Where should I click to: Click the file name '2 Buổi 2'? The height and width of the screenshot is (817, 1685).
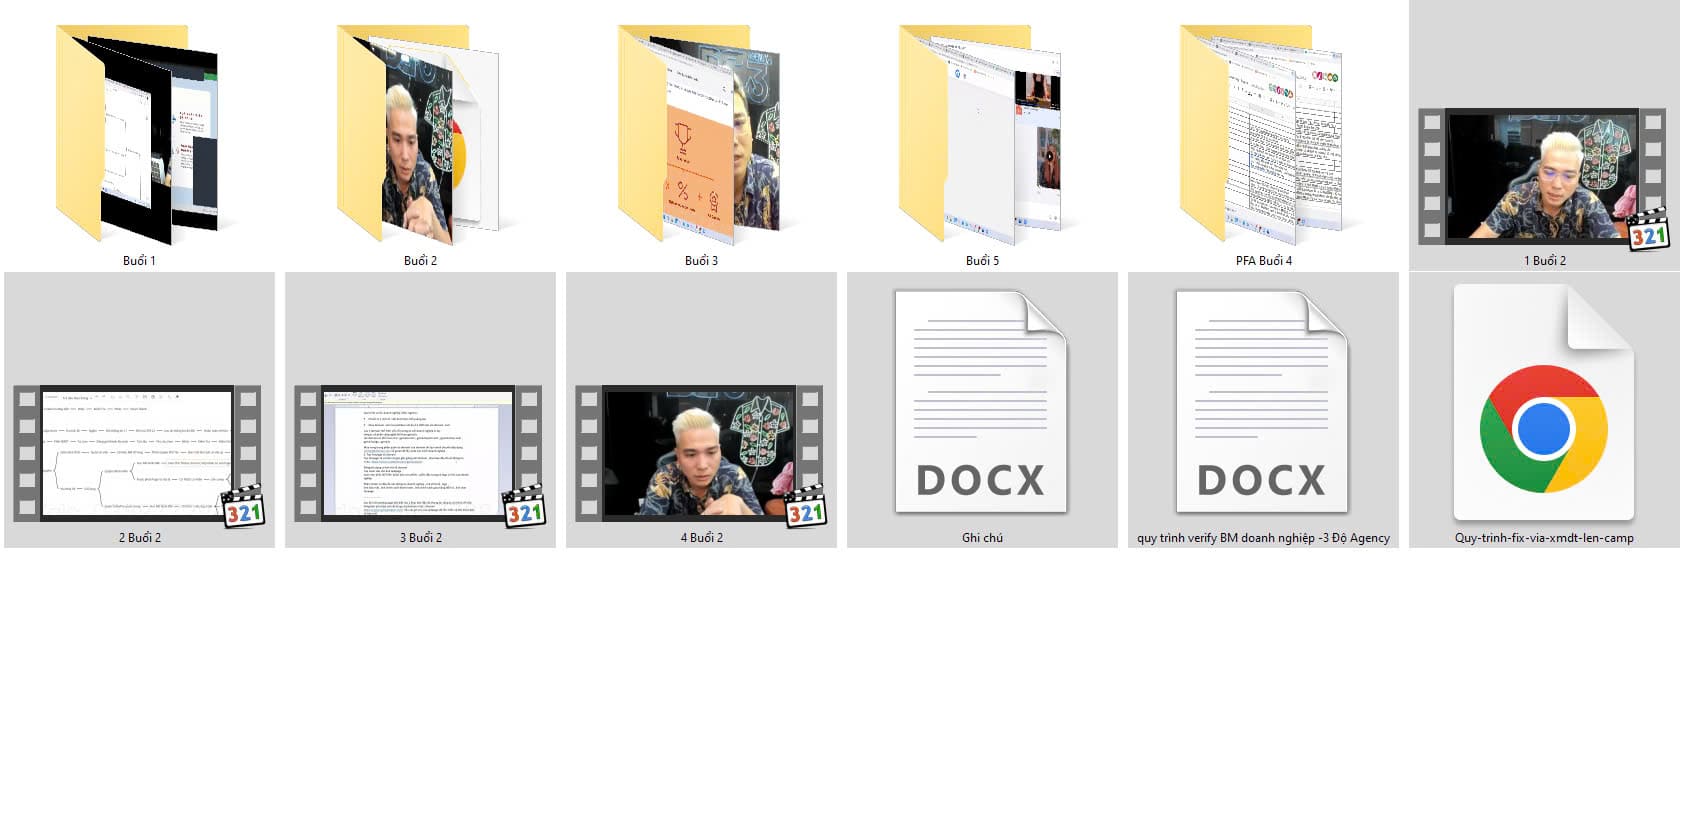click(139, 538)
